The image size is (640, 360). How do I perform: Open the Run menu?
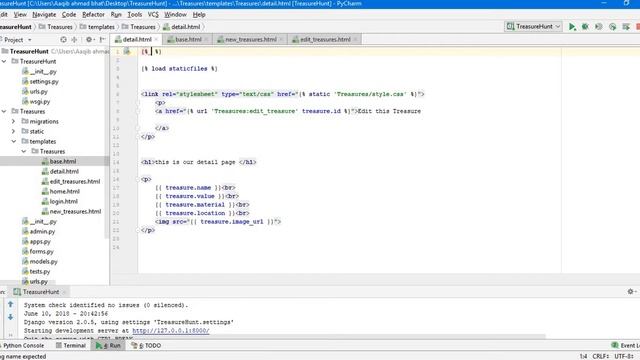pos(116,14)
